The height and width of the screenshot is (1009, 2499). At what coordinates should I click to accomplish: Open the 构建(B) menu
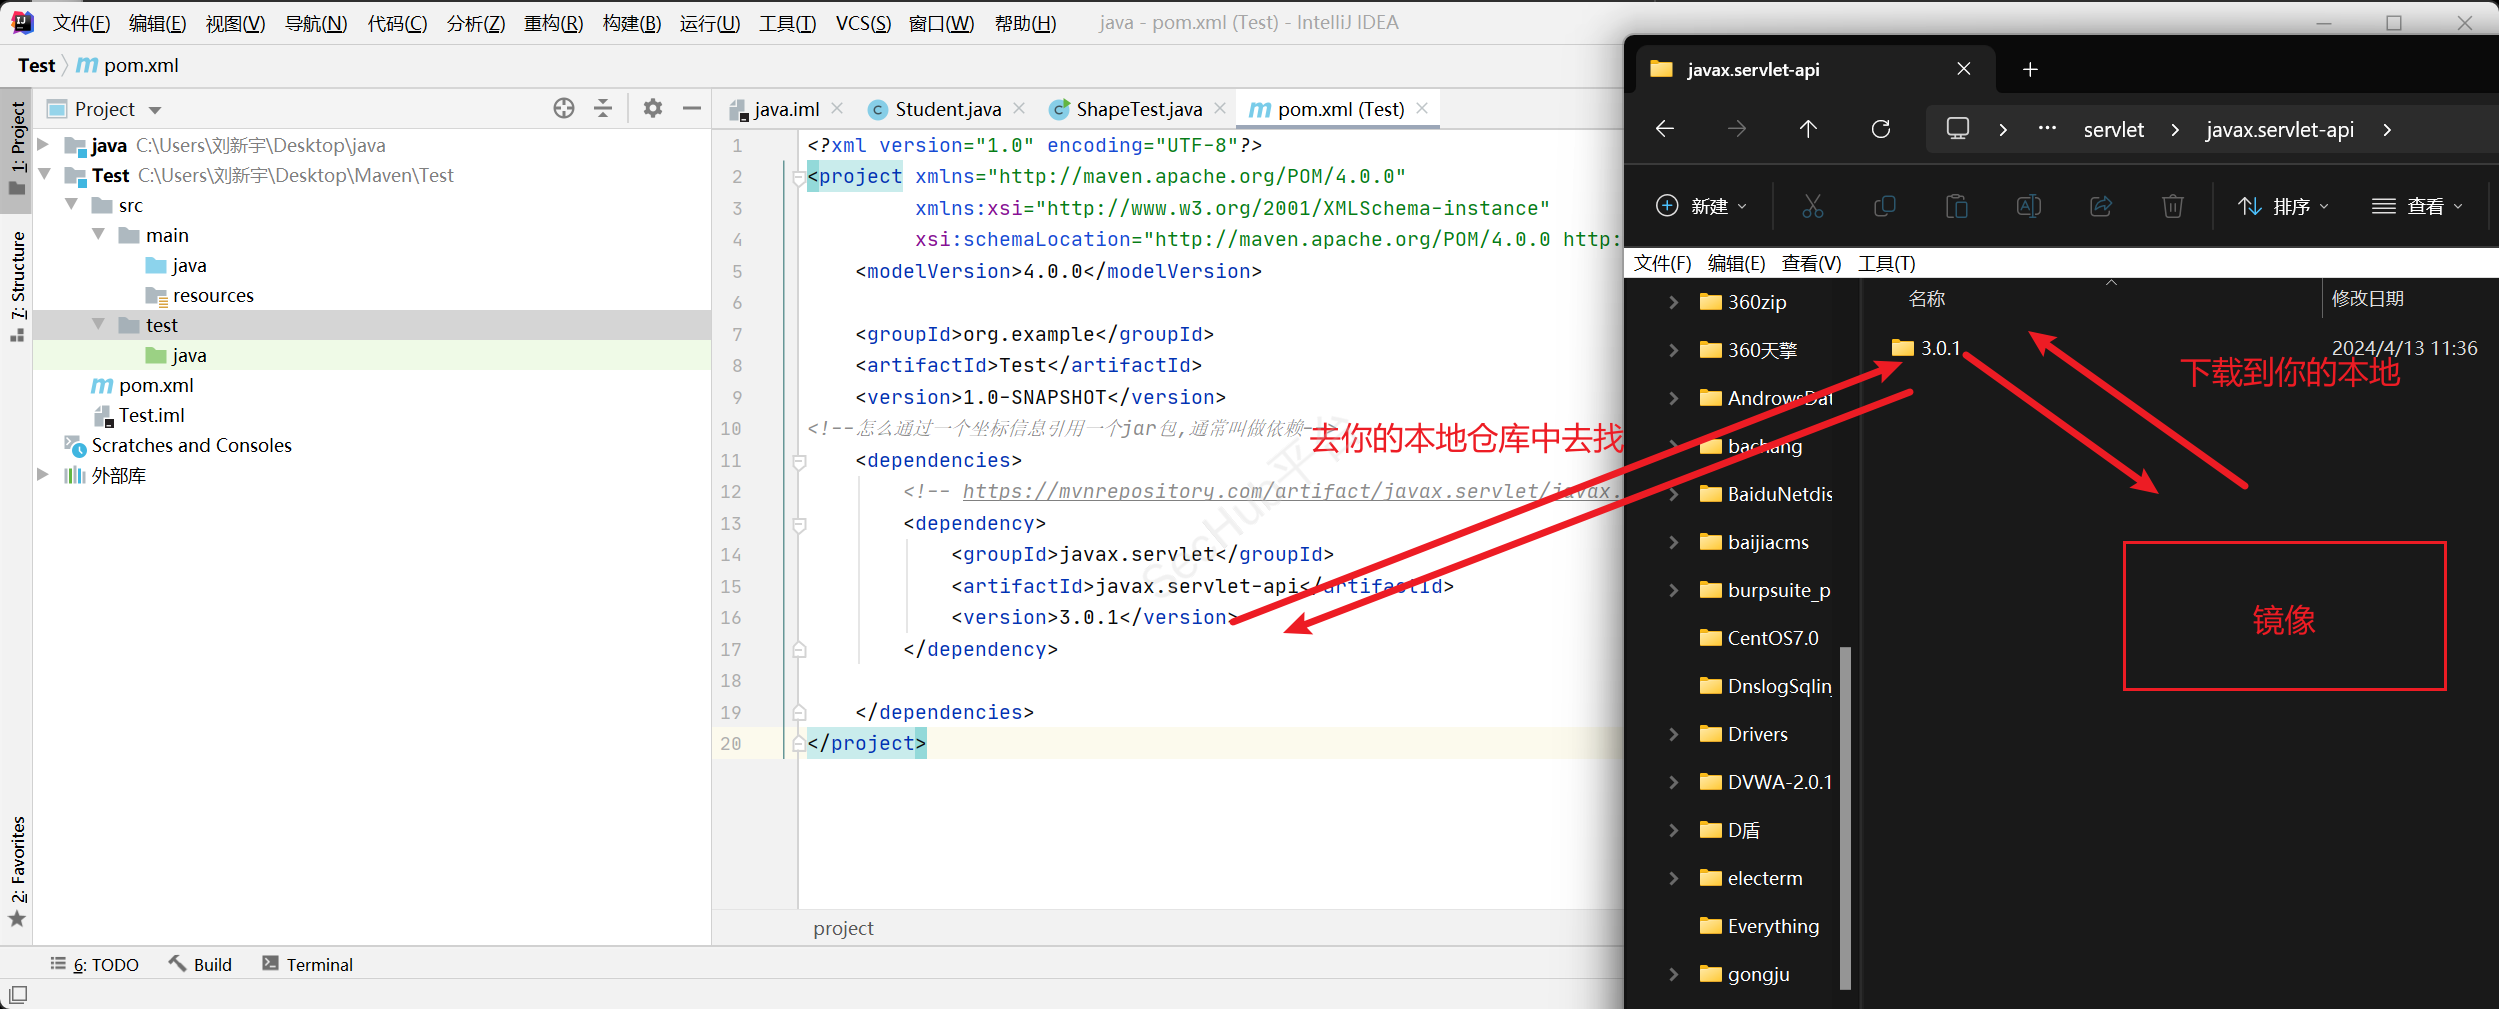coord(631,23)
